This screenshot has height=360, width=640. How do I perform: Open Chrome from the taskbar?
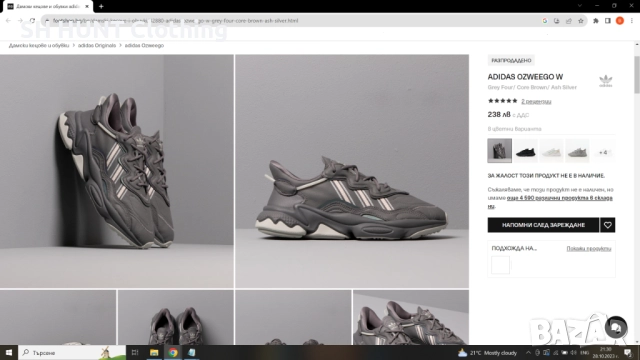click(173, 353)
